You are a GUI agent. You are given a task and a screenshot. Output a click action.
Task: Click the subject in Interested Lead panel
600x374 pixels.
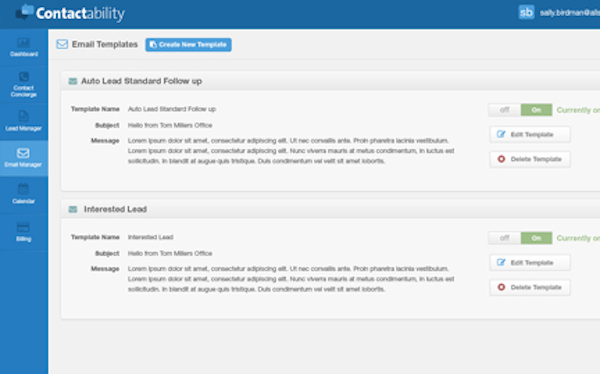tap(170, 254)
